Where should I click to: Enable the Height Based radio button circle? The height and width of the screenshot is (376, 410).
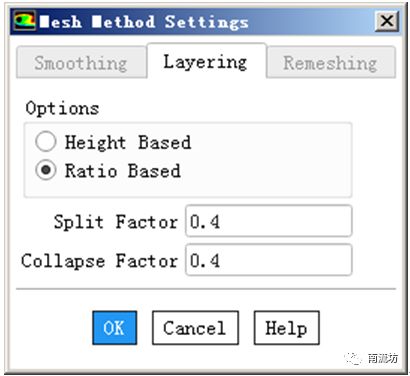pyautogui.click(x=46, y=141)
